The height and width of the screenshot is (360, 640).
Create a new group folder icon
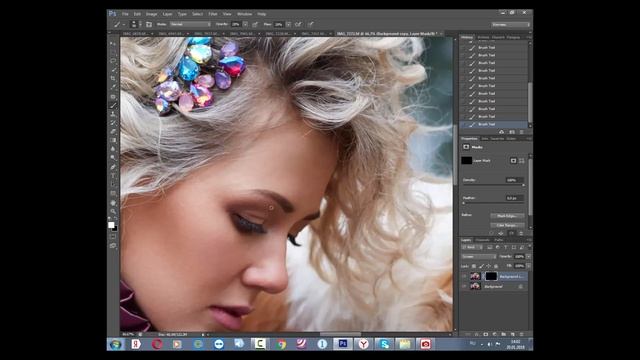[504, 334]
